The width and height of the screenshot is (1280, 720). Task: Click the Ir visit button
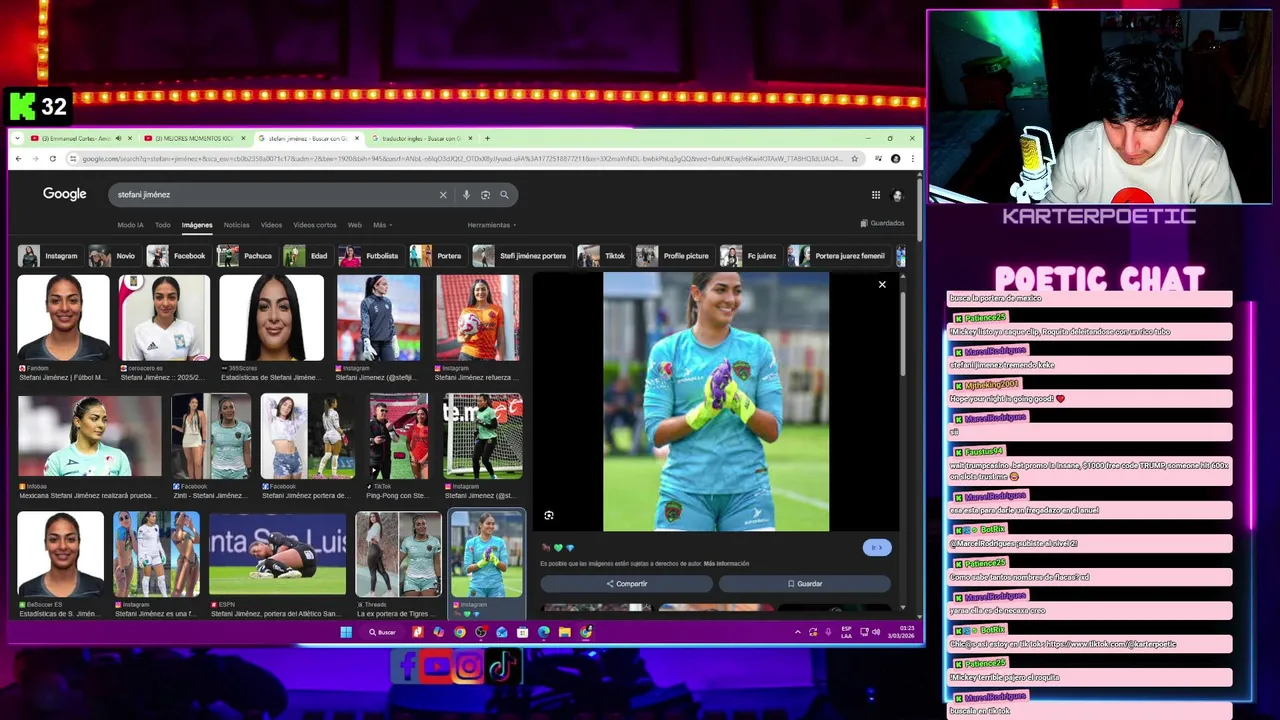point(877,547)
